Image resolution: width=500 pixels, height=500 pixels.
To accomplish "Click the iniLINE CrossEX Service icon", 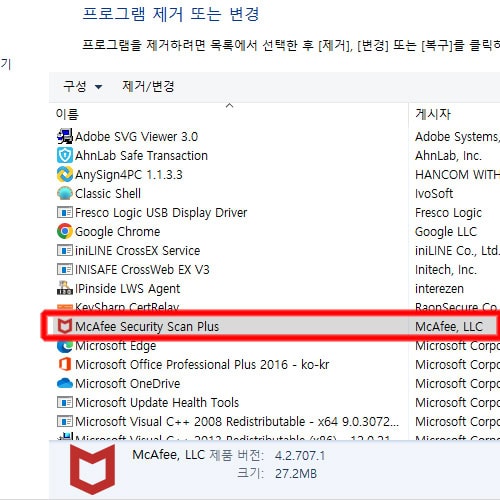I will 65,250.
